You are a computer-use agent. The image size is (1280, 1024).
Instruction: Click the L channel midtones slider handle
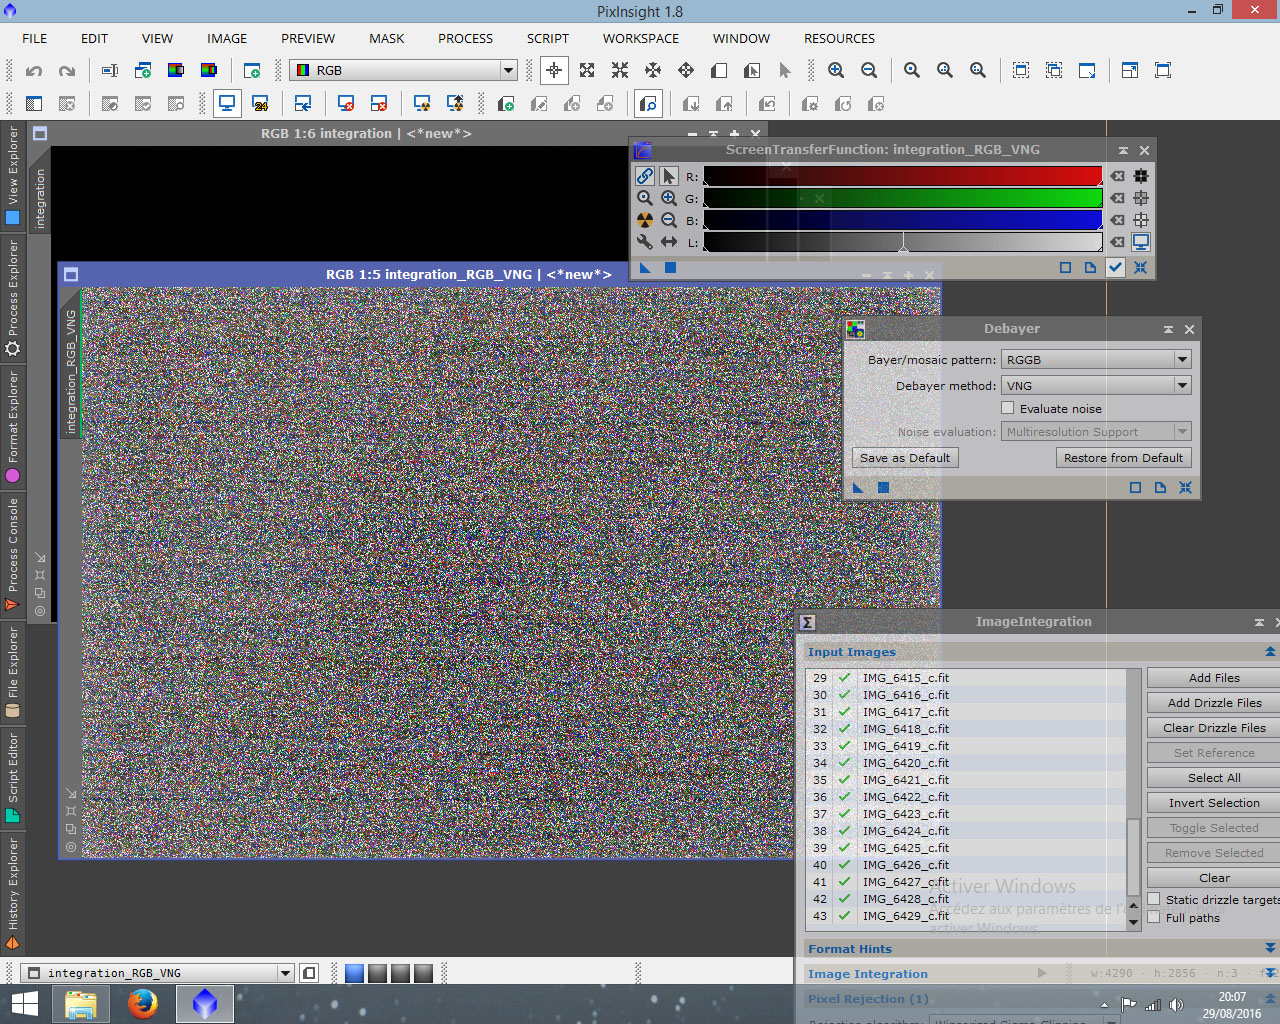[903, 244]
